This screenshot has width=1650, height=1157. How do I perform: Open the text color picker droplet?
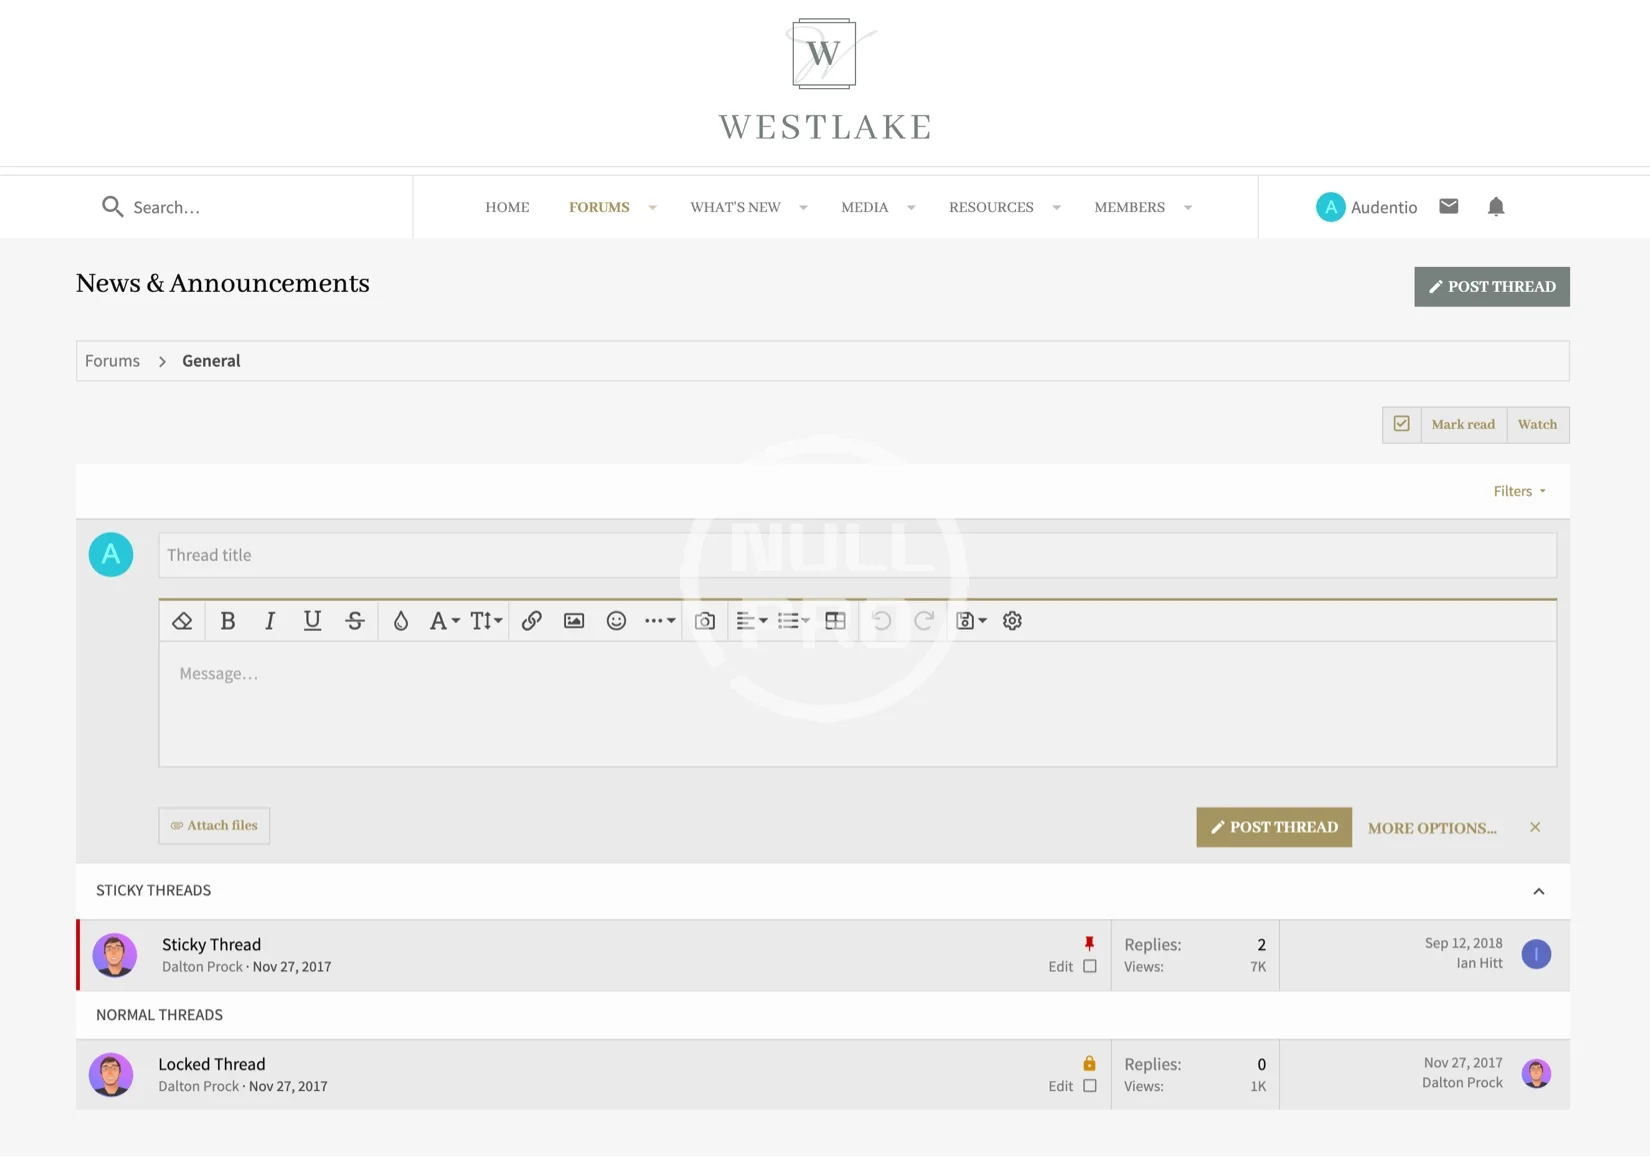401,621
